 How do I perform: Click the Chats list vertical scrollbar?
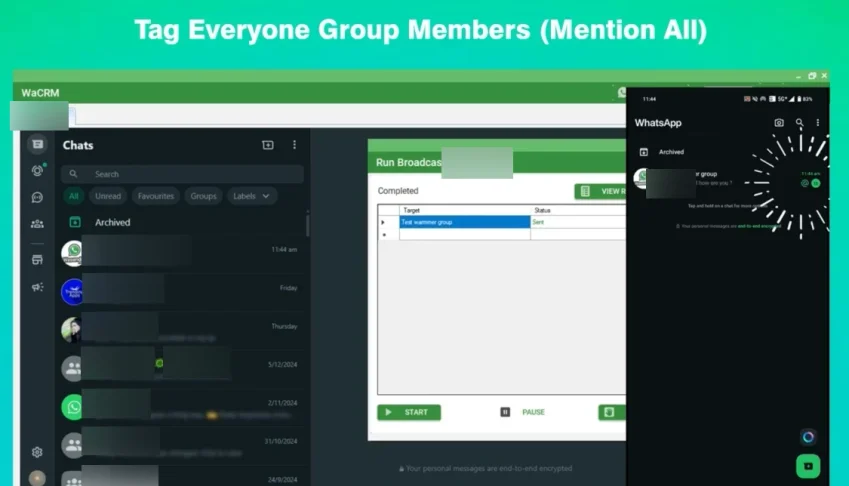click(308, 224)
